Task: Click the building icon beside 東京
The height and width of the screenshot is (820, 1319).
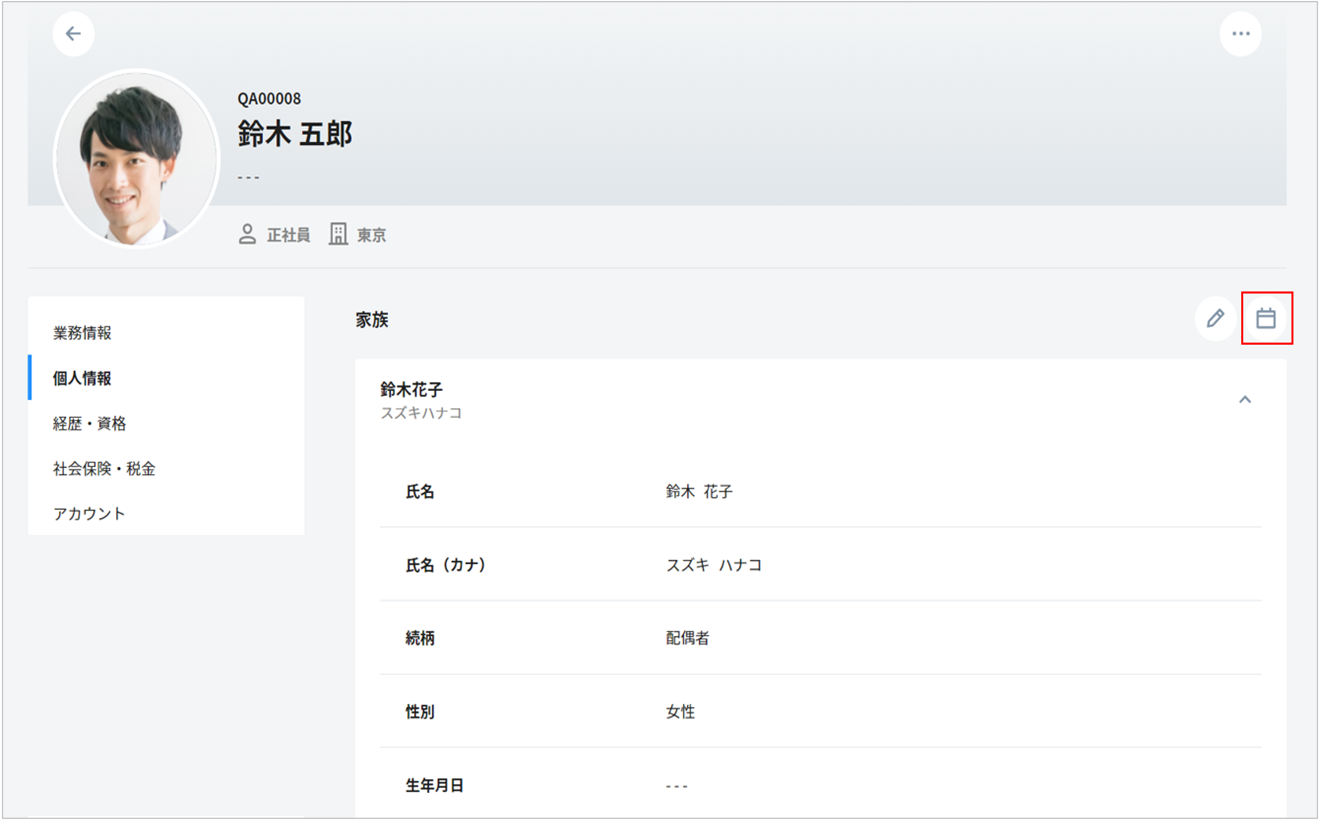Action: (x=338, y=235)
